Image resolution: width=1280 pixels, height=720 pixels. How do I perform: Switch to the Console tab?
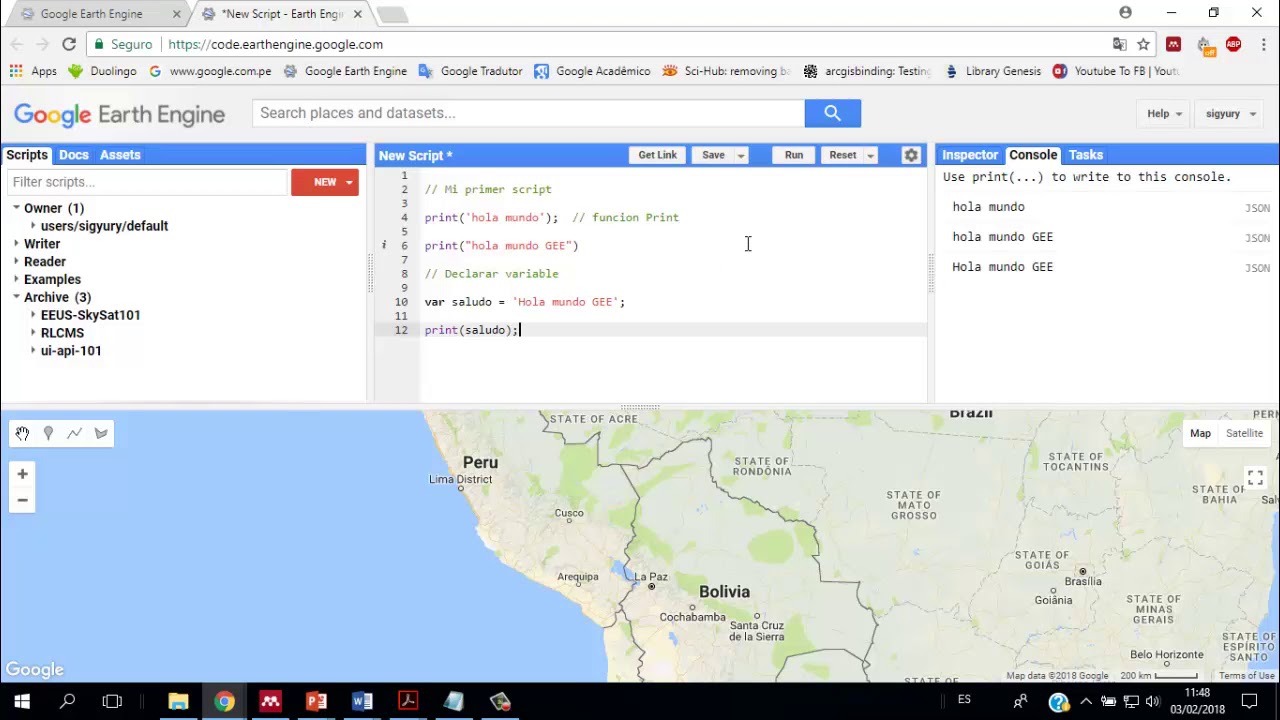coord(1033,155)
